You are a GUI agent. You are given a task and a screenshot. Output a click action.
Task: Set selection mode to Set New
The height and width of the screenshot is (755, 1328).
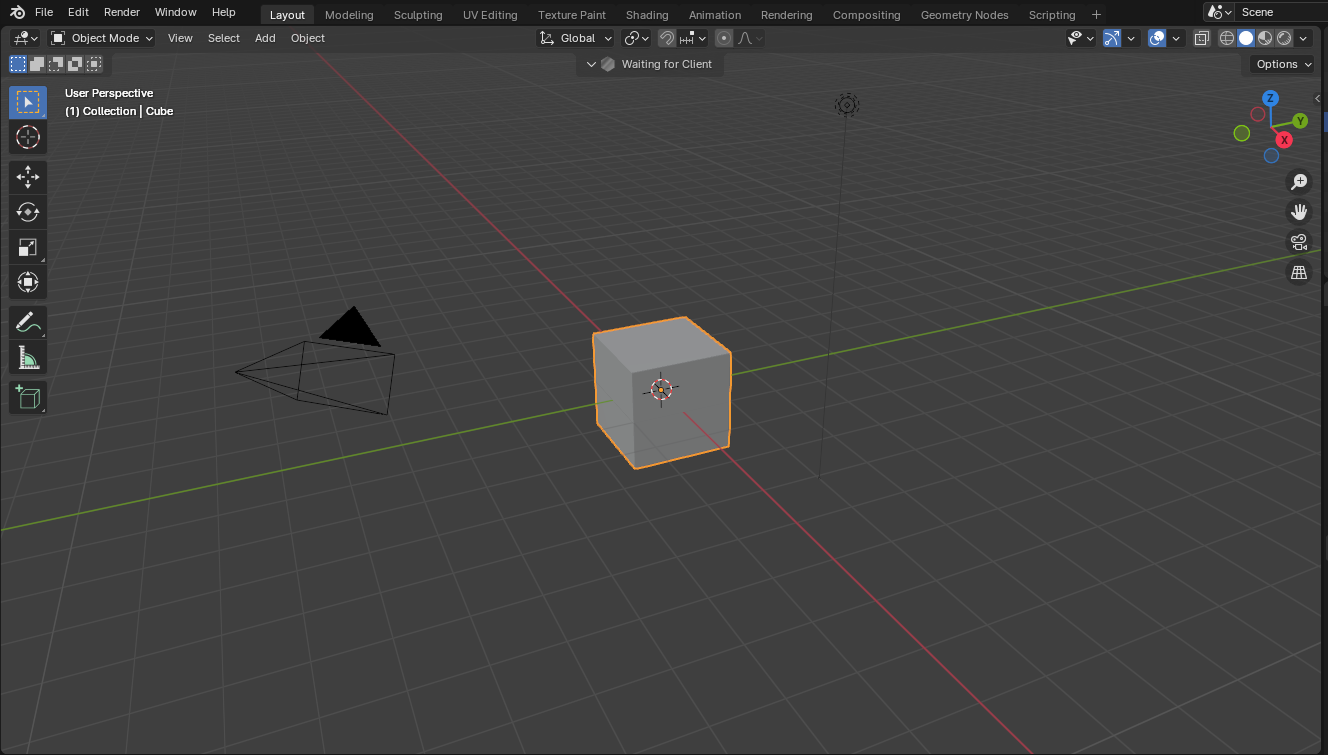pyautogui.click(x=18, y=64)
